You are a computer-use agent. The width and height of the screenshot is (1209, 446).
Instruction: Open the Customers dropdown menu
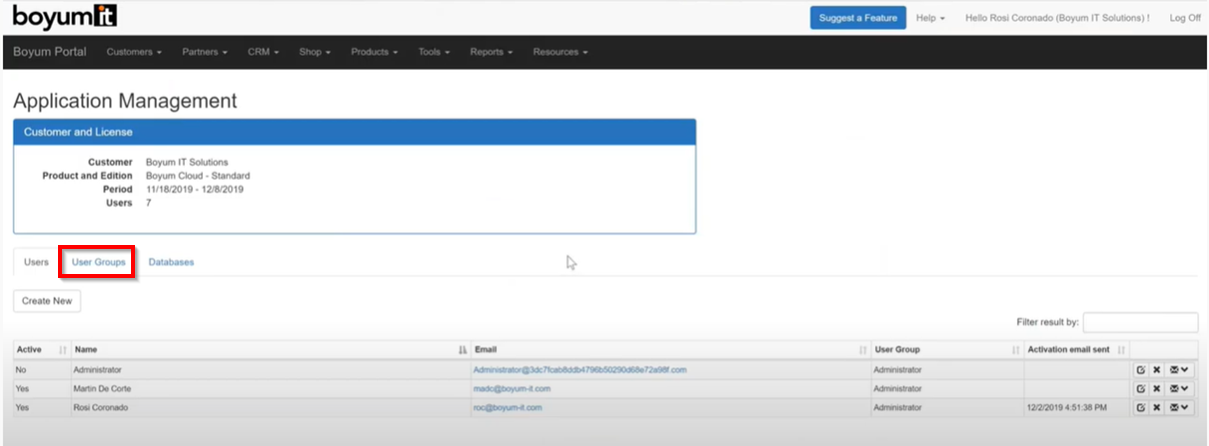[x=134, y=52]
